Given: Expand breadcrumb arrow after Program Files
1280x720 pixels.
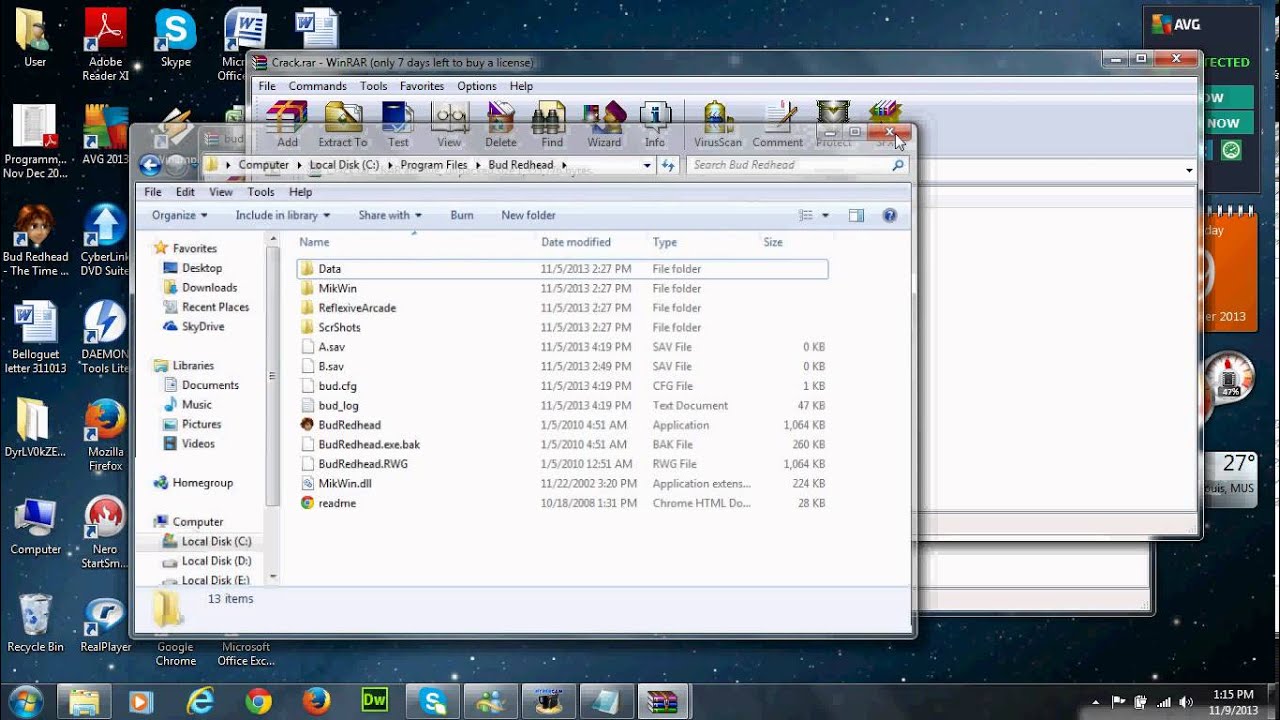Looking at the screenshot, I should tap(478, 165).
